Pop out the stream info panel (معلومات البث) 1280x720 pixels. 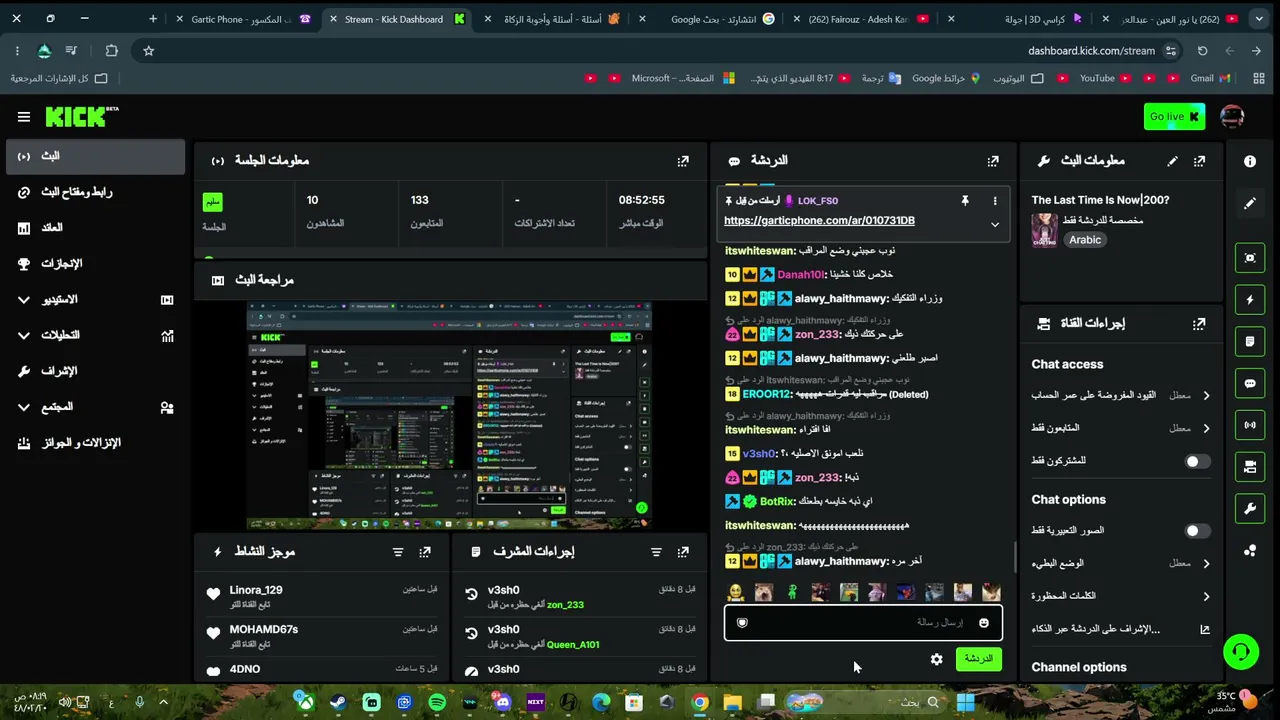click(x=1199, y=161)
